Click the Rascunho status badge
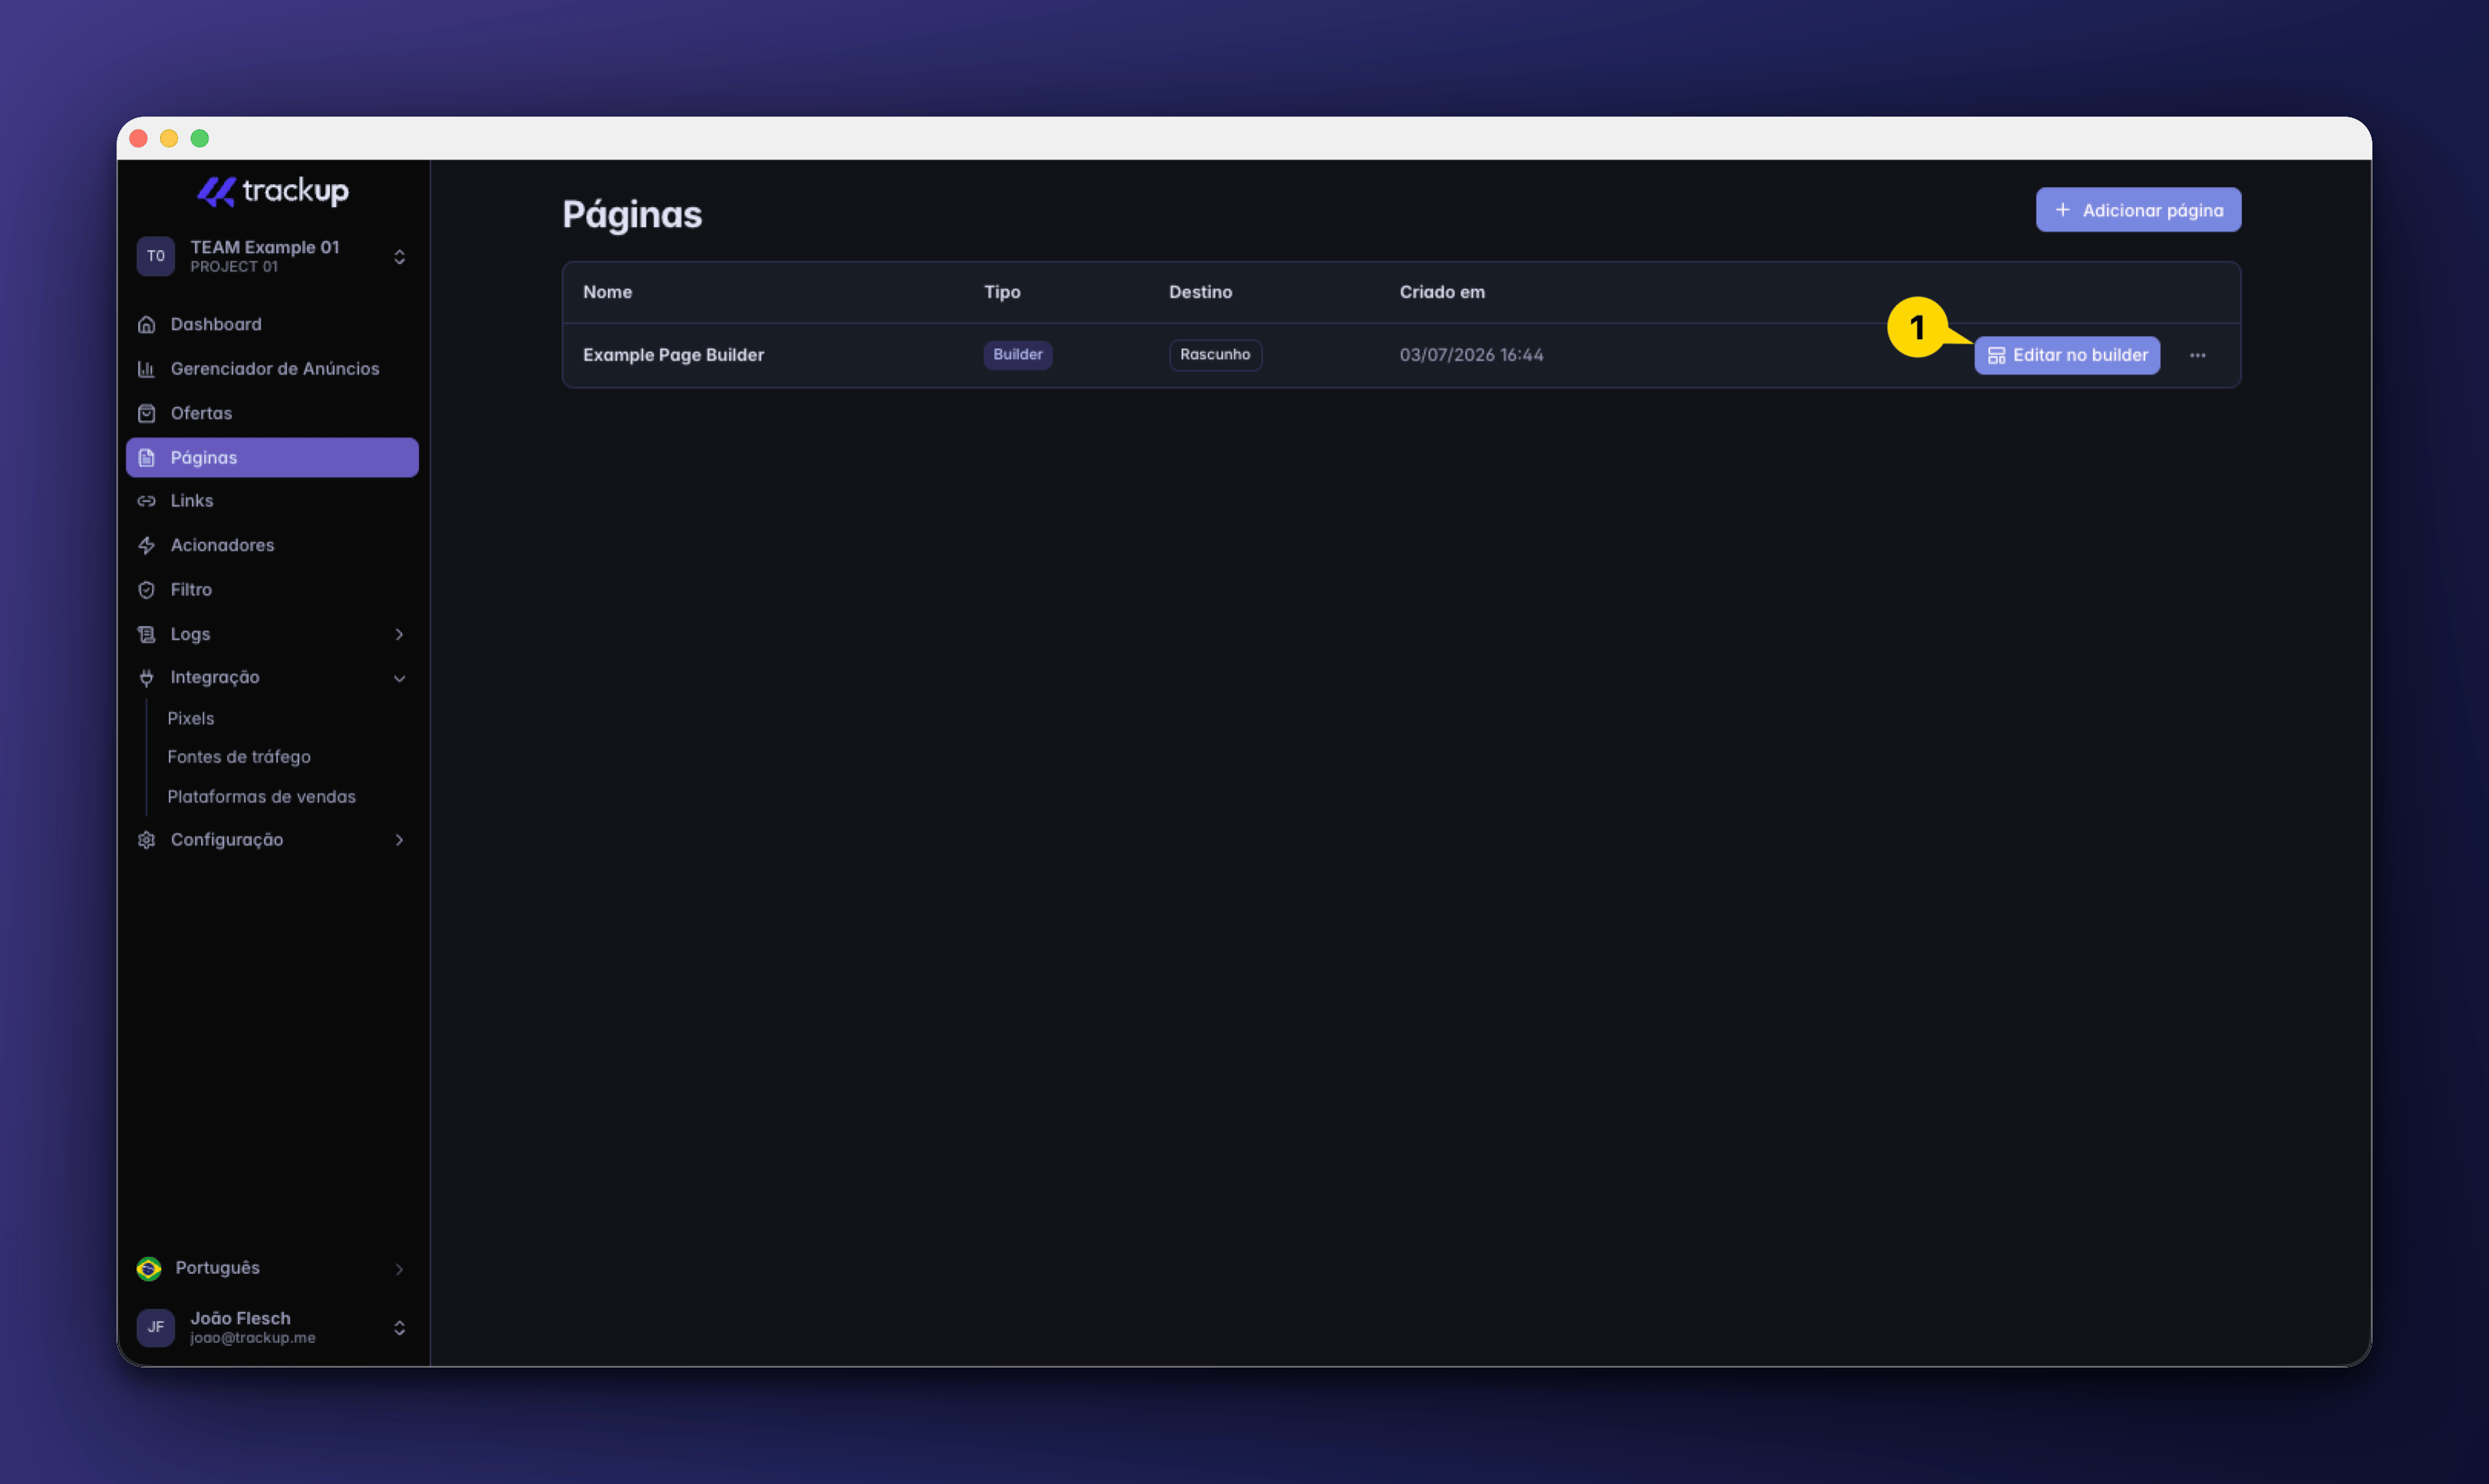 pyautogui.click(x=1215, y=354)
